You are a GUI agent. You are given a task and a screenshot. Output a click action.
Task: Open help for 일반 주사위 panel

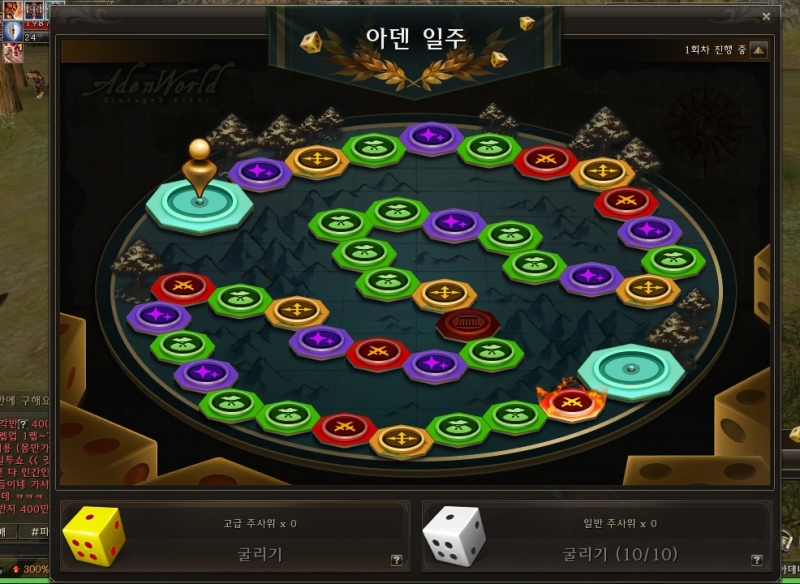(x=757, y=560)
